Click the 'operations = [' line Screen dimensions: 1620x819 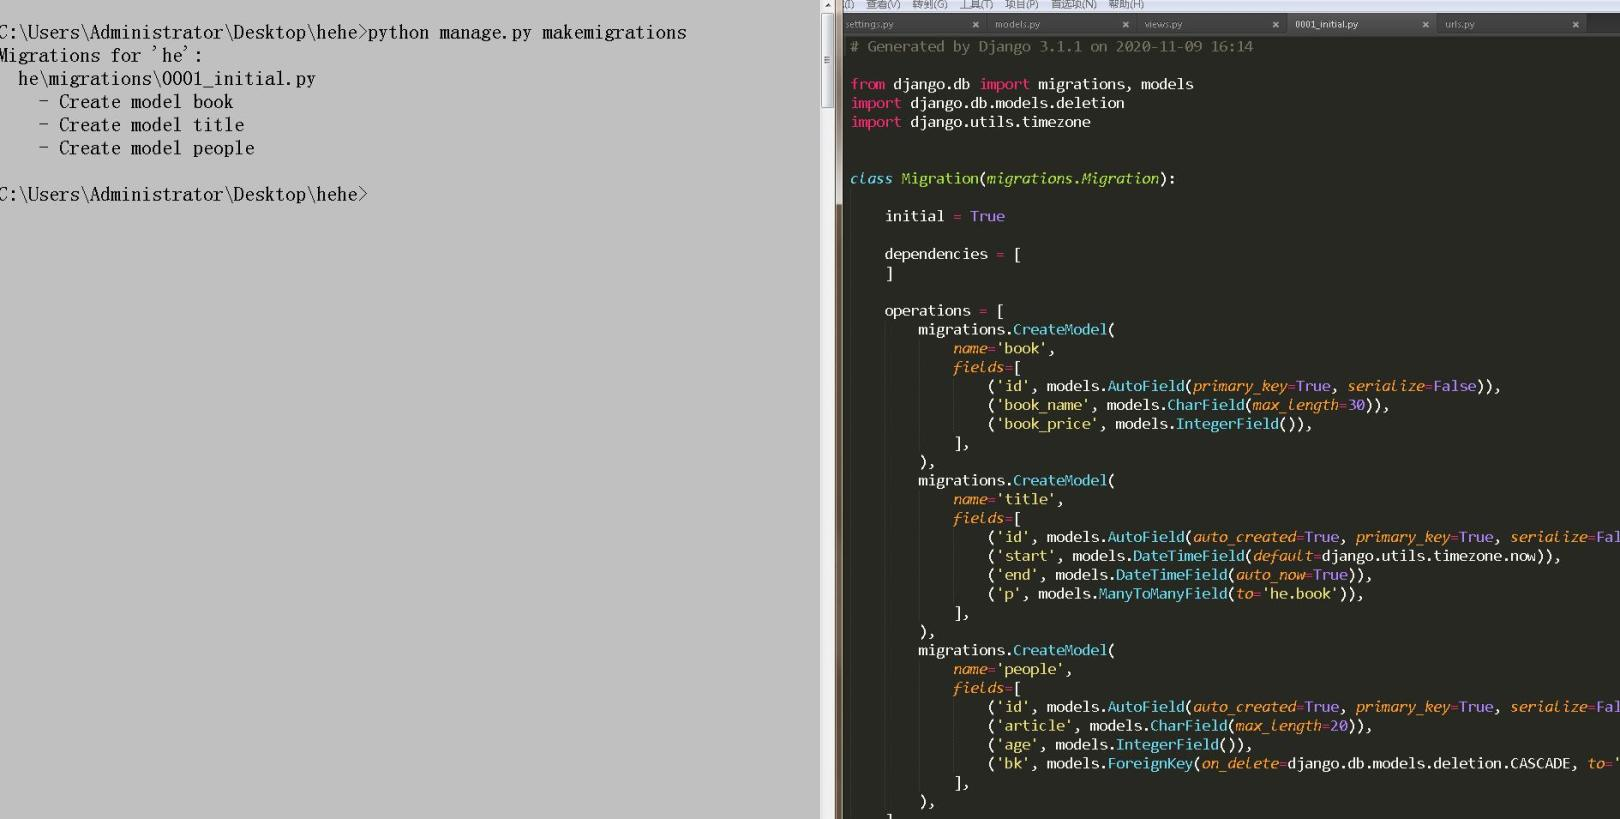944,311
